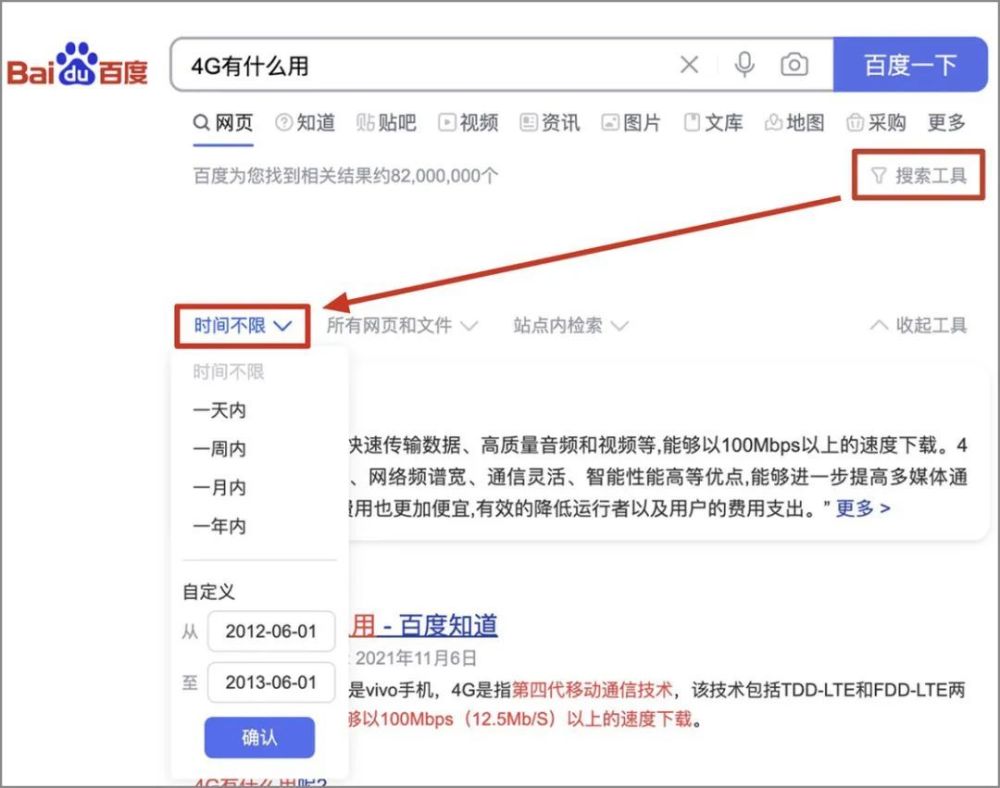
Task: Open the 视频 tab
Action: (468, 122)
